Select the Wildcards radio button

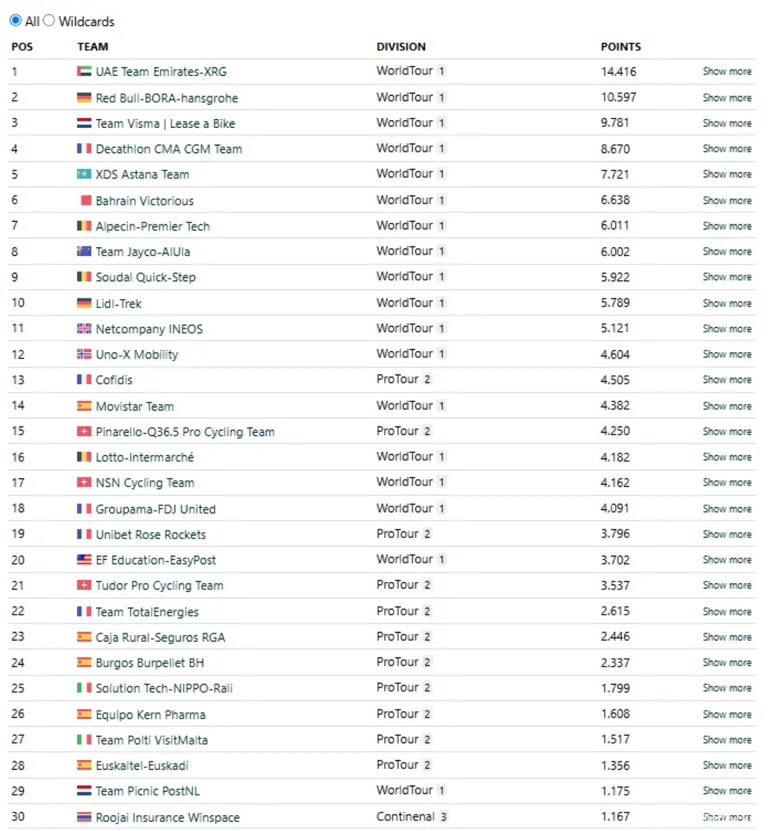[49, 21]
